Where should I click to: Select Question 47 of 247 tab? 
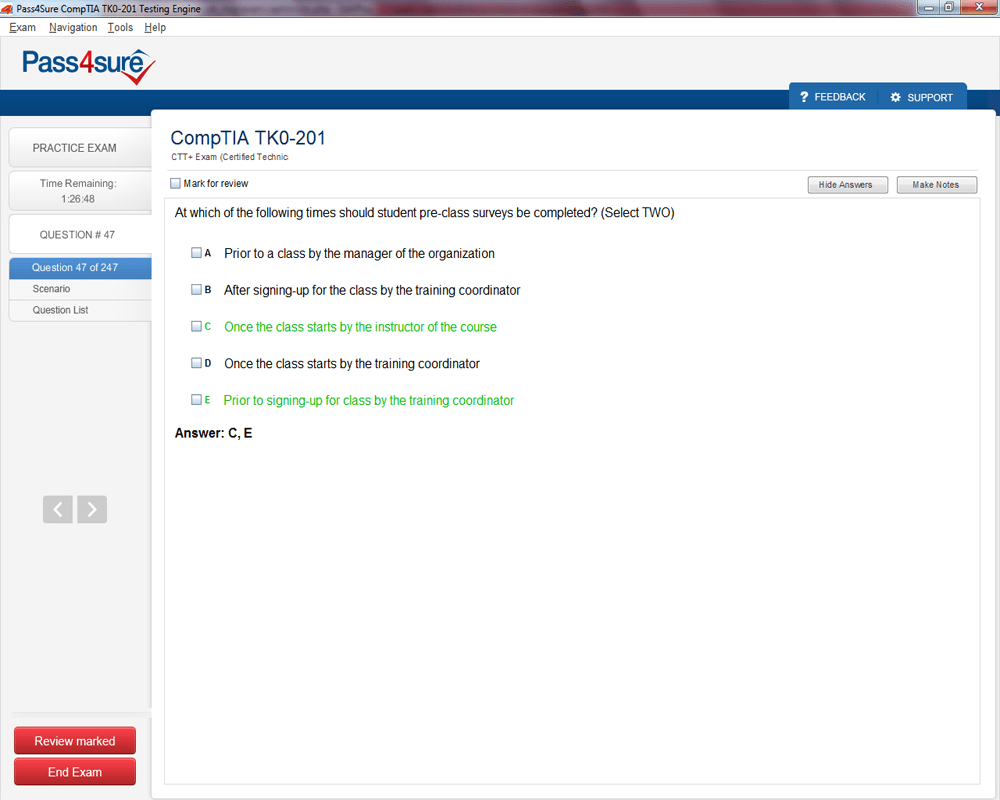pyautogui.click(x=80, y=268)
